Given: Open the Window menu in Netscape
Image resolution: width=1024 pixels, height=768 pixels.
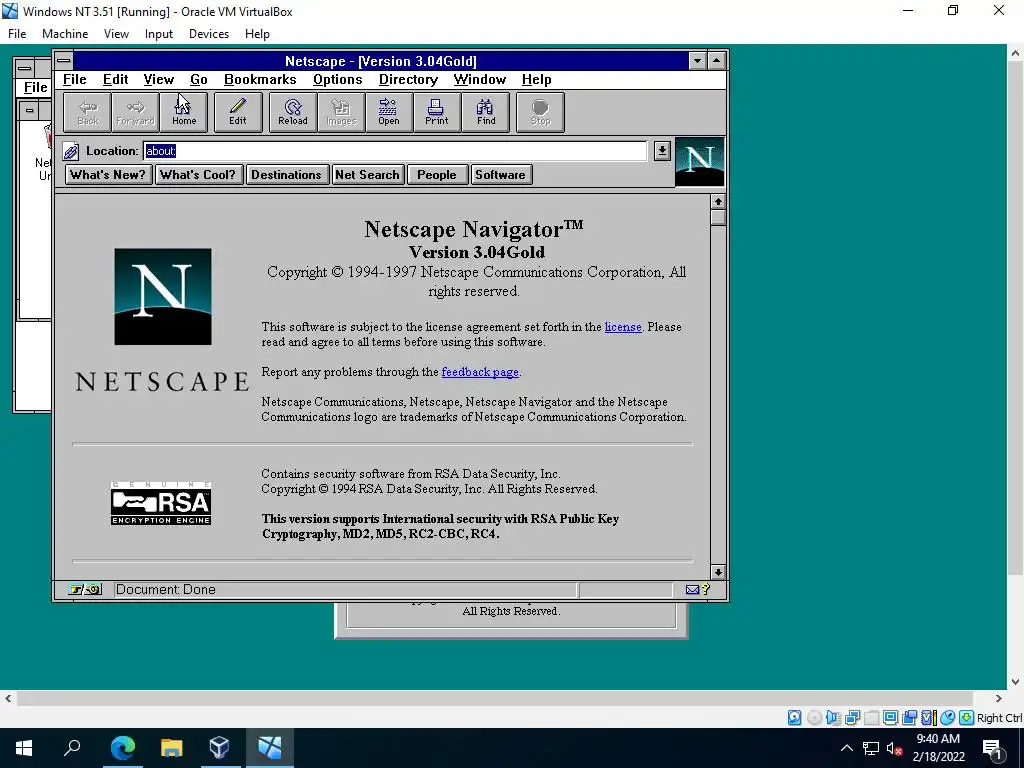Looking at the screenshot, I should coord(480,80).
